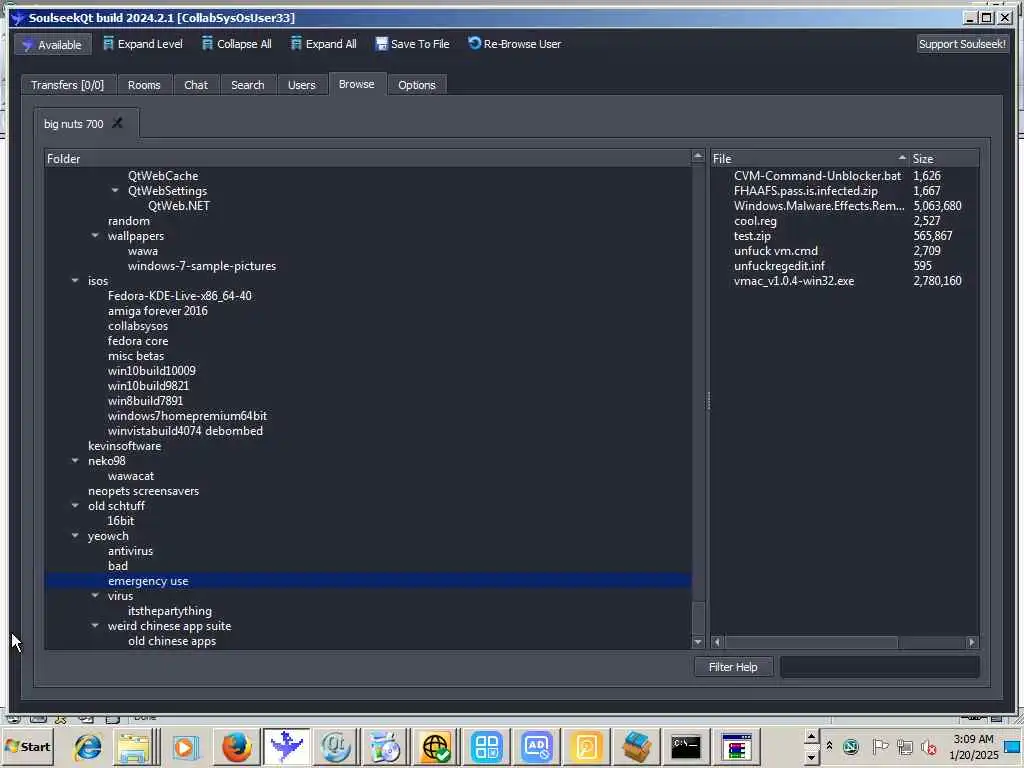Close the big nuts 700 browse tab
1024x768 pixels.
click(118, 123)
